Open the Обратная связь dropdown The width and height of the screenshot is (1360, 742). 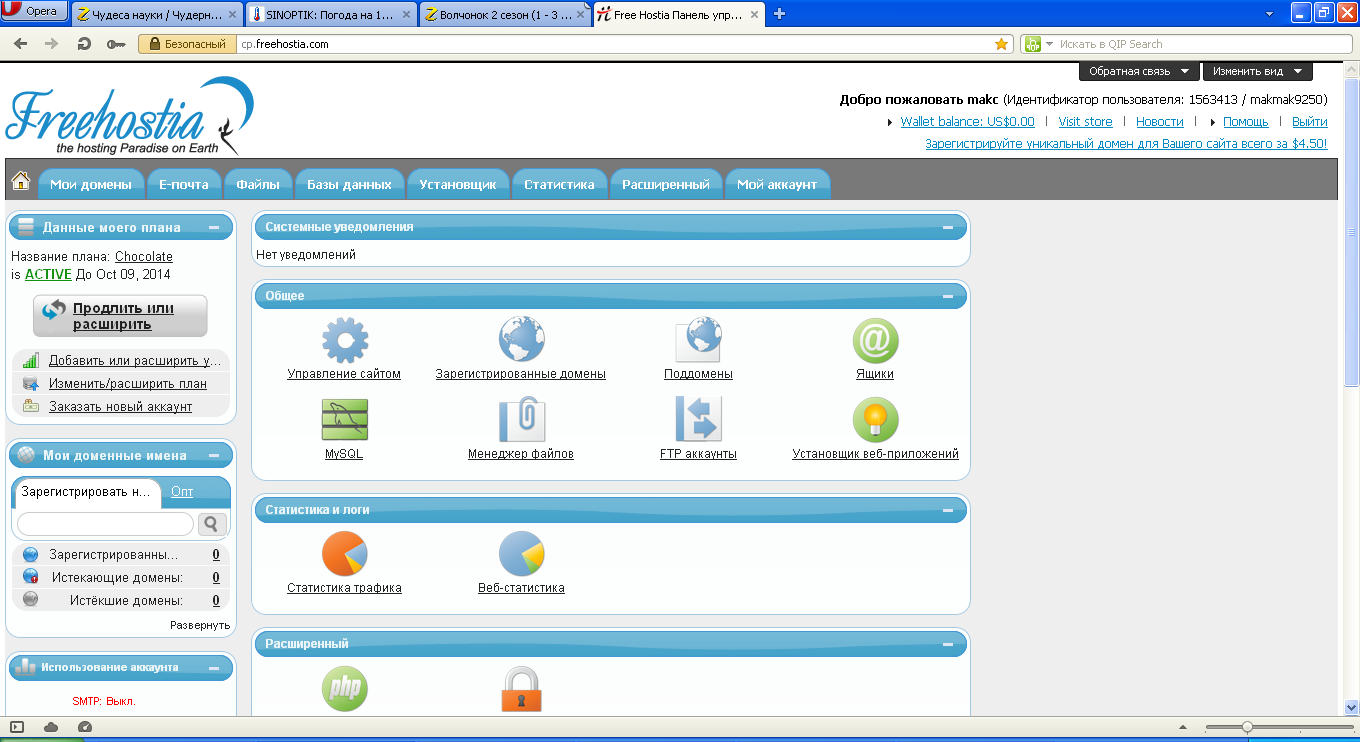click(x=1138, y=71)
